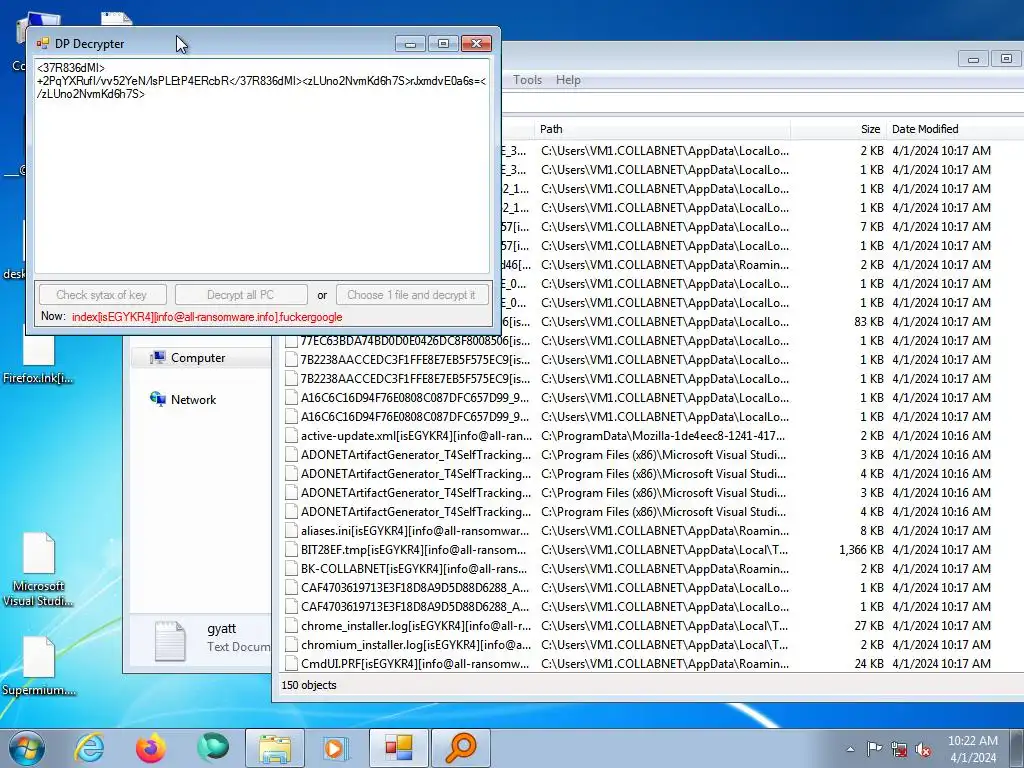Click the muted volume tray icon

pos(923,749)
